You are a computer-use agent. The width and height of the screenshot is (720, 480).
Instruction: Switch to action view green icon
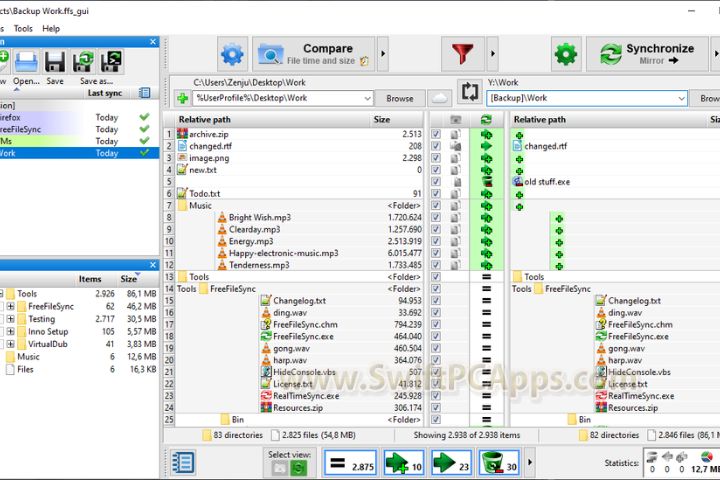tap(298, 468)
